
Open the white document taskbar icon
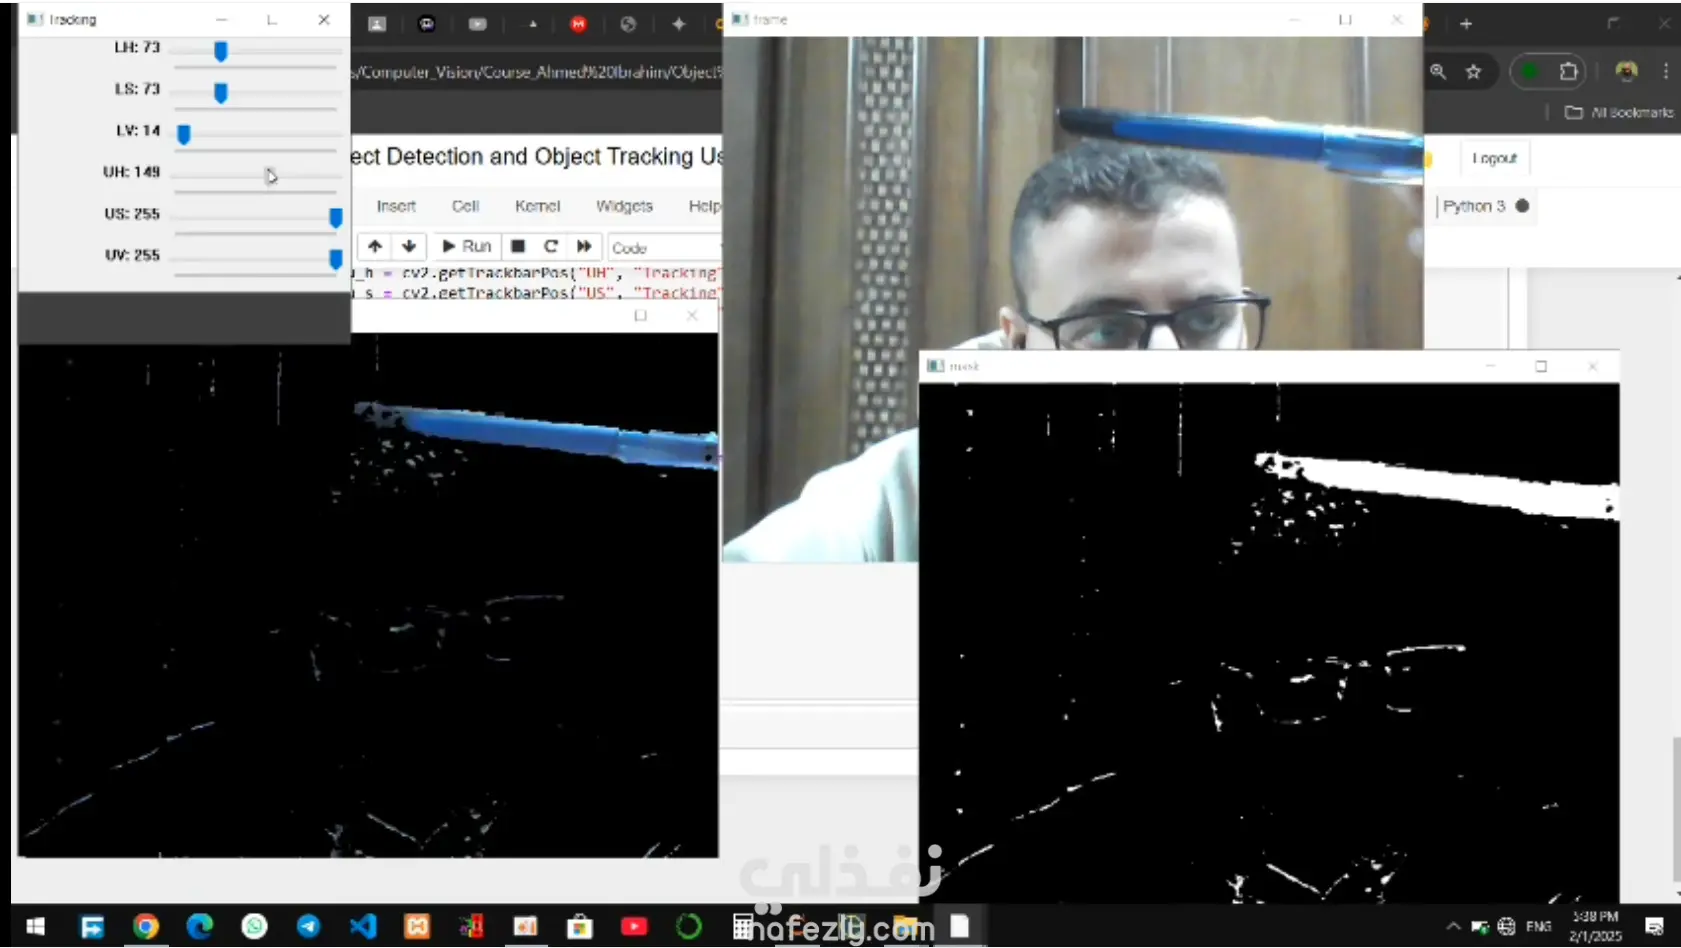click(x=960, y=927)
